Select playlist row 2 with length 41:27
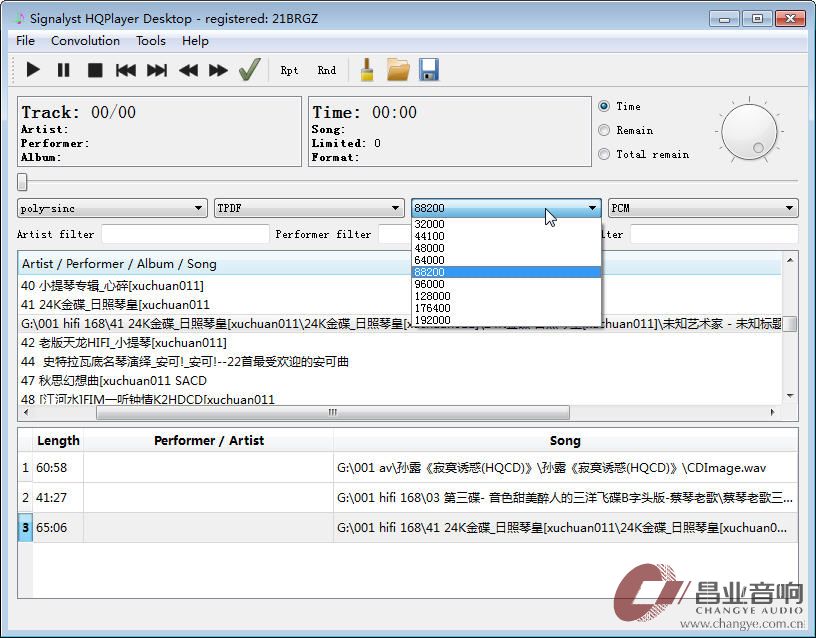 coord(407,497)
